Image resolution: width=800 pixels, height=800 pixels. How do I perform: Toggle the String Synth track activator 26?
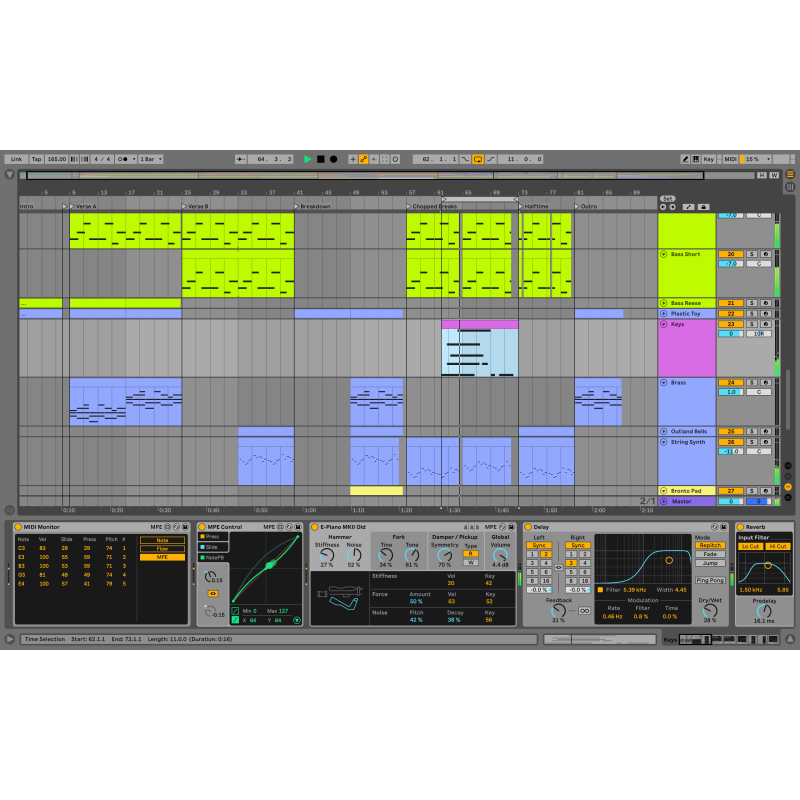click(730, 441)
